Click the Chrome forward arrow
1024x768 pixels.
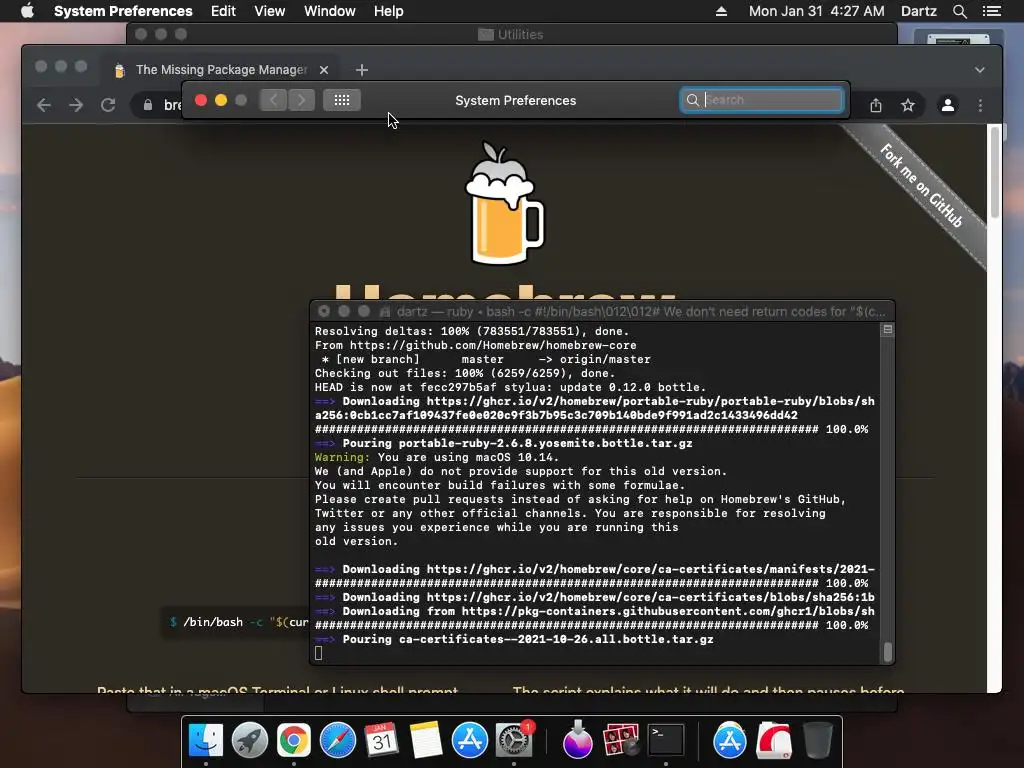pyautogui.click(x=76, y=105)
